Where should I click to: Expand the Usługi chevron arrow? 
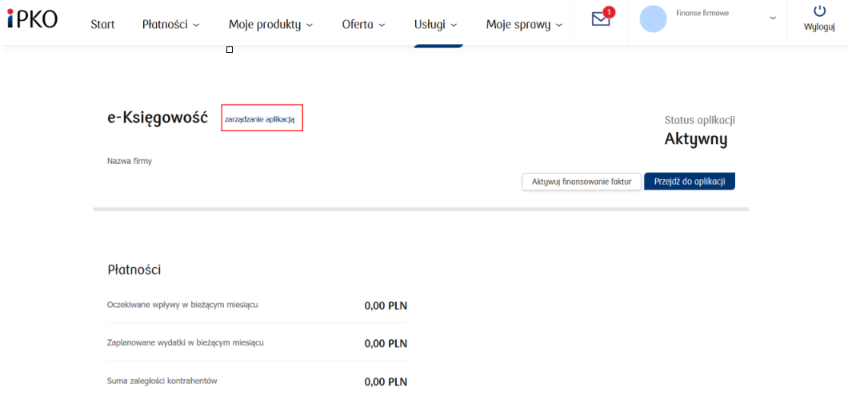(x=454, y=25)
